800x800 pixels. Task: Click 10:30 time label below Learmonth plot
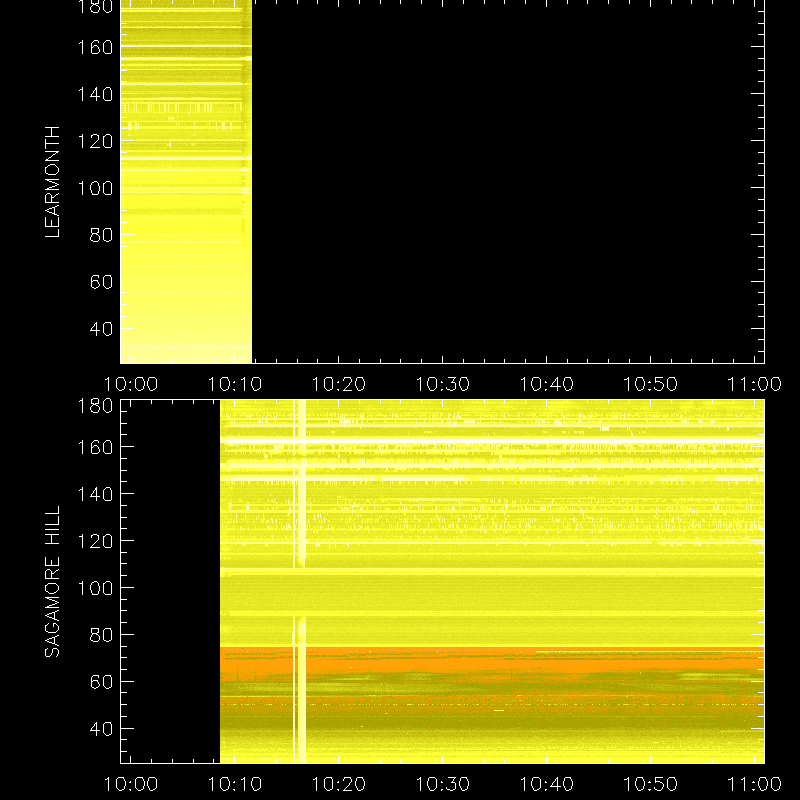(442, 384)
